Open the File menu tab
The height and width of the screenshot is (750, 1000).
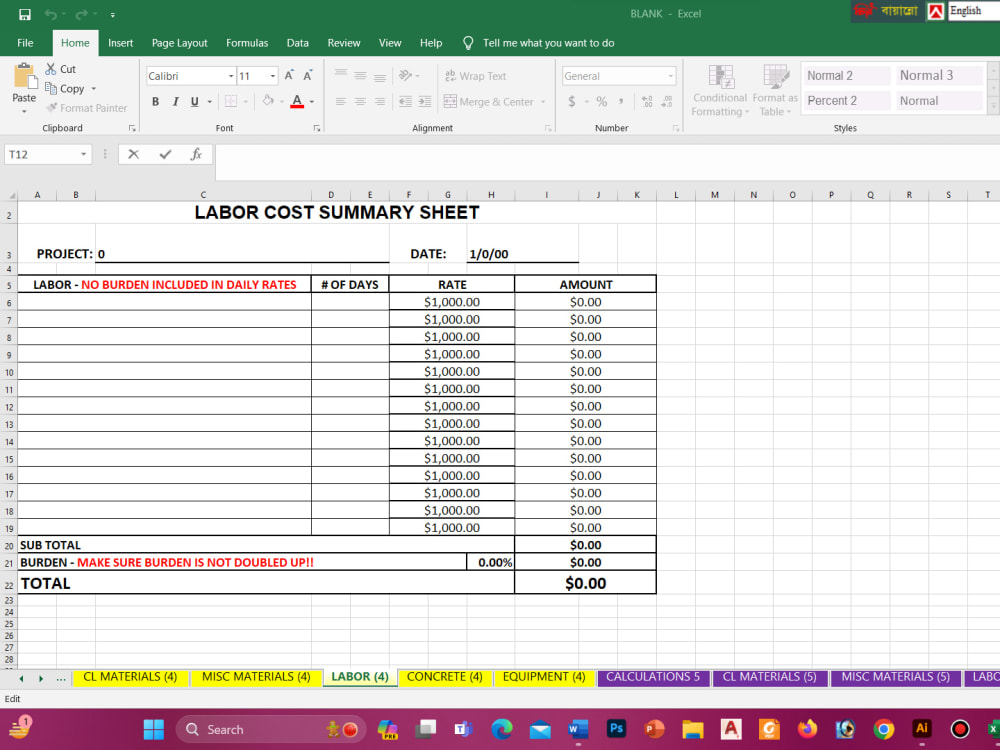[26, 43]
